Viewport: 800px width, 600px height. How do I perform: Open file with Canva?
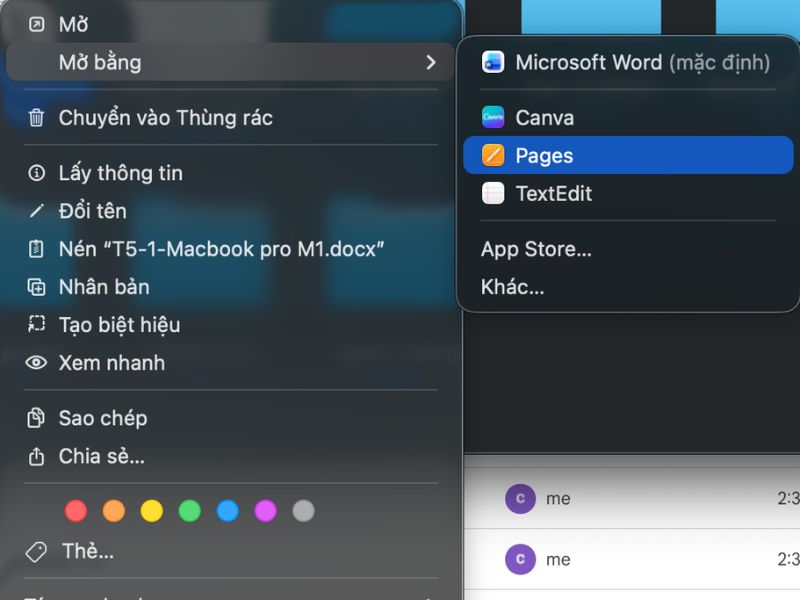click(628, 117)
